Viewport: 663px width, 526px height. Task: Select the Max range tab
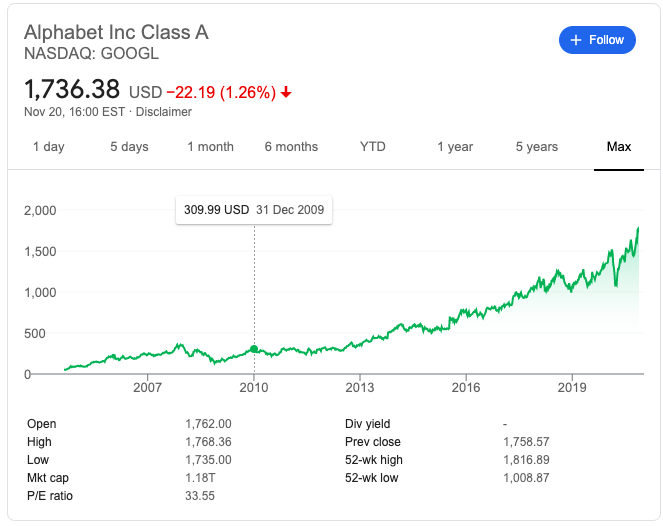click(x=619, y=147)
